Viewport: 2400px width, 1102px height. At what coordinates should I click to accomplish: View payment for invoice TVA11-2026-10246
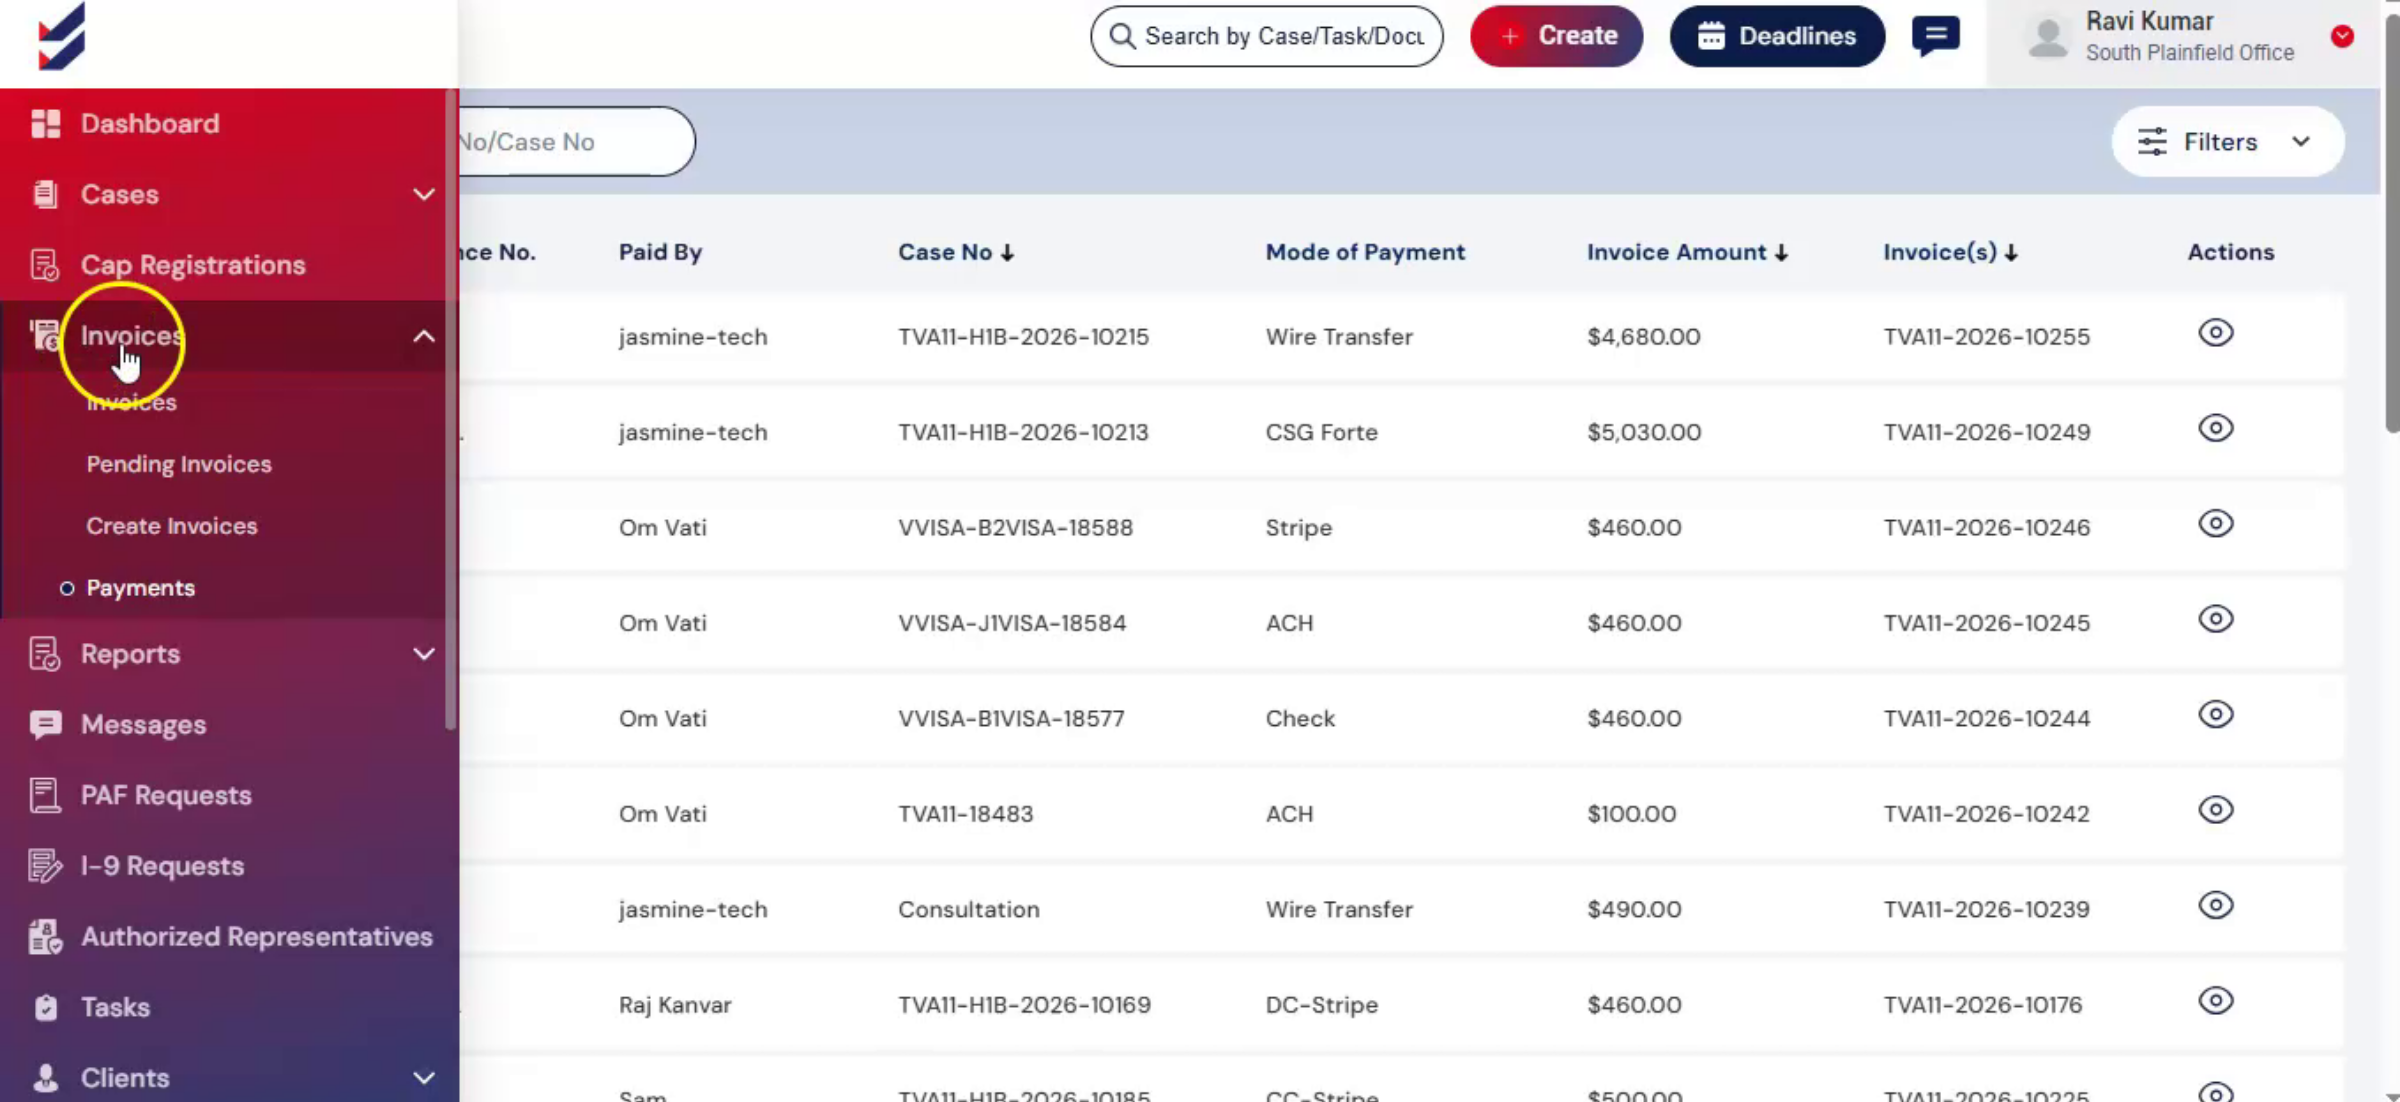click(2216, 524)
